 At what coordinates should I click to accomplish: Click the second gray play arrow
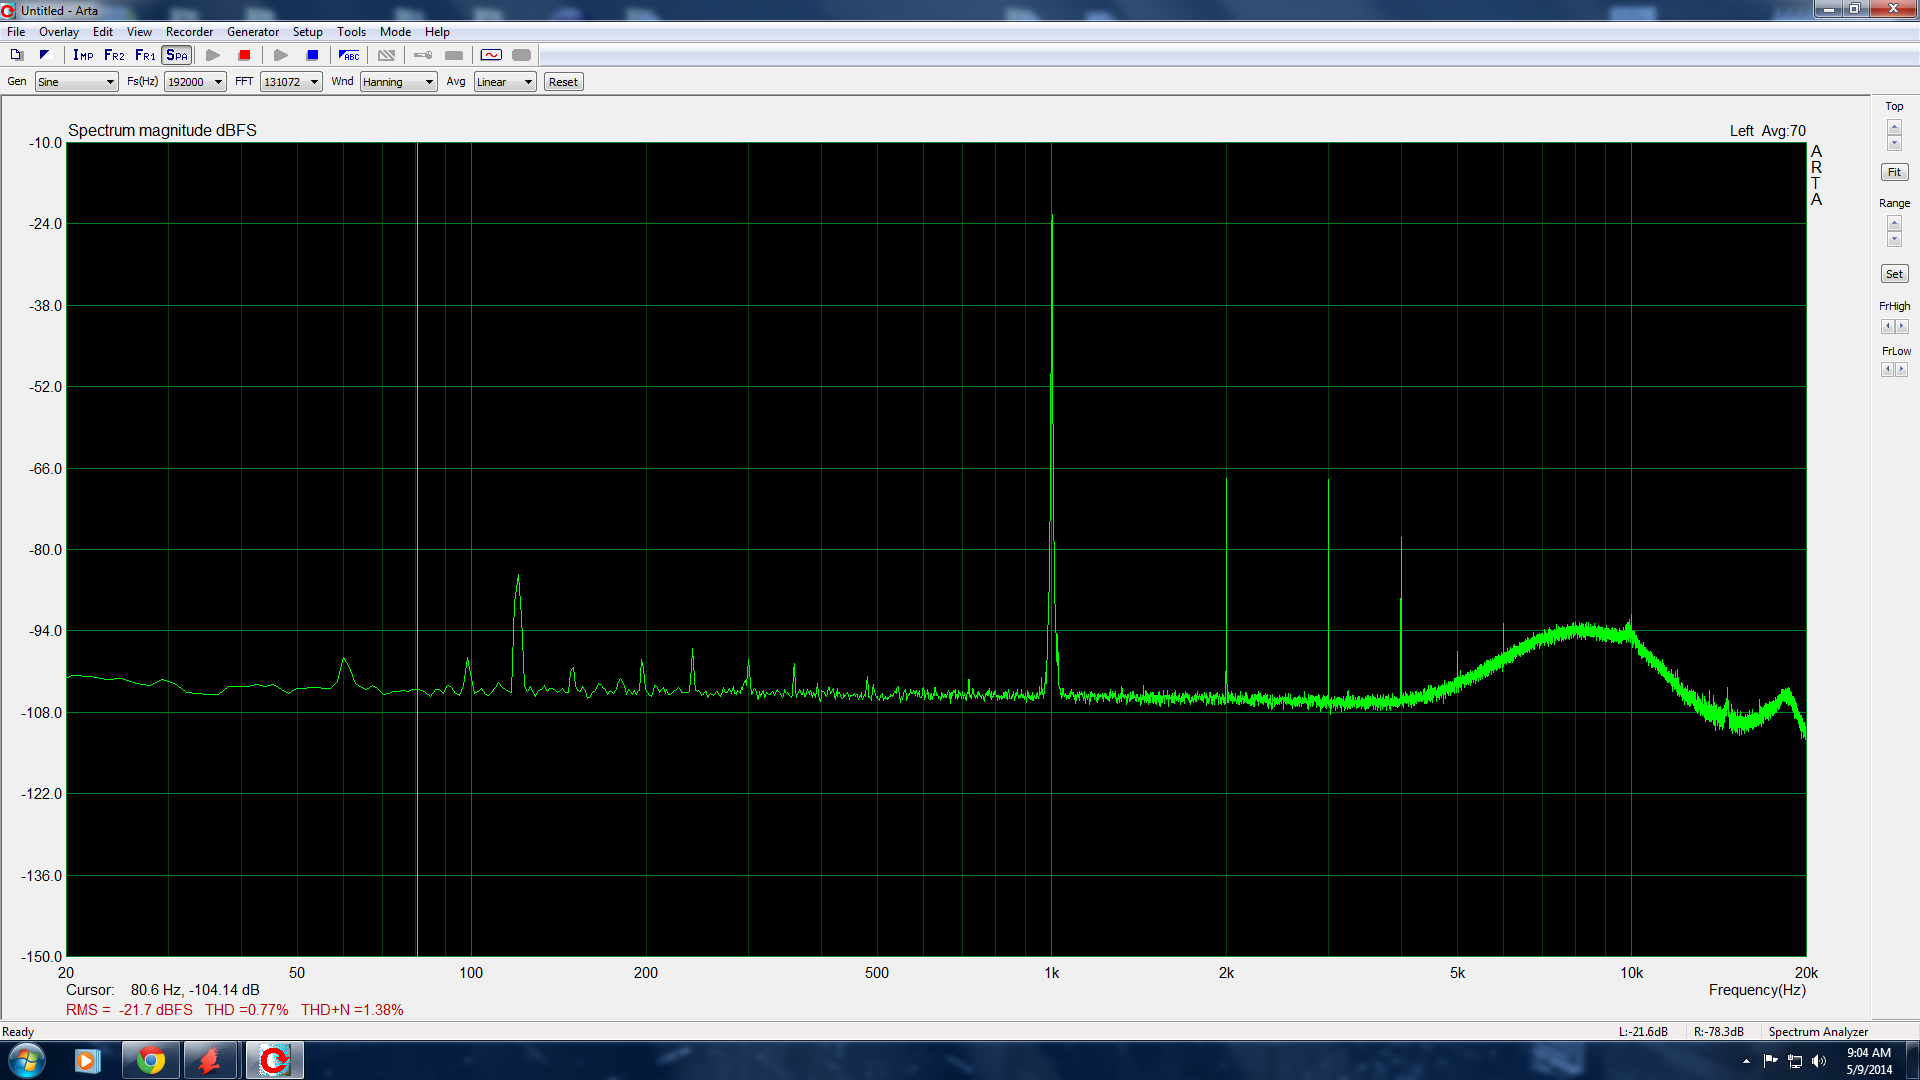[x=281, y=55]
